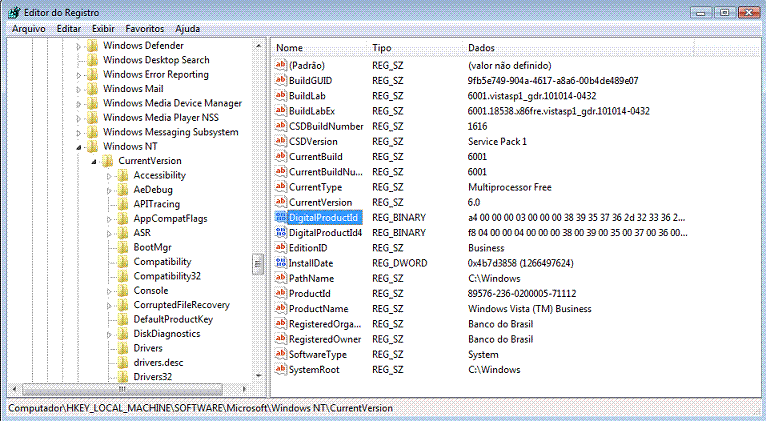The width and height of the screenshot is (766, 421).
Task: Open the Ajuda menu
Action: (188, 29)
